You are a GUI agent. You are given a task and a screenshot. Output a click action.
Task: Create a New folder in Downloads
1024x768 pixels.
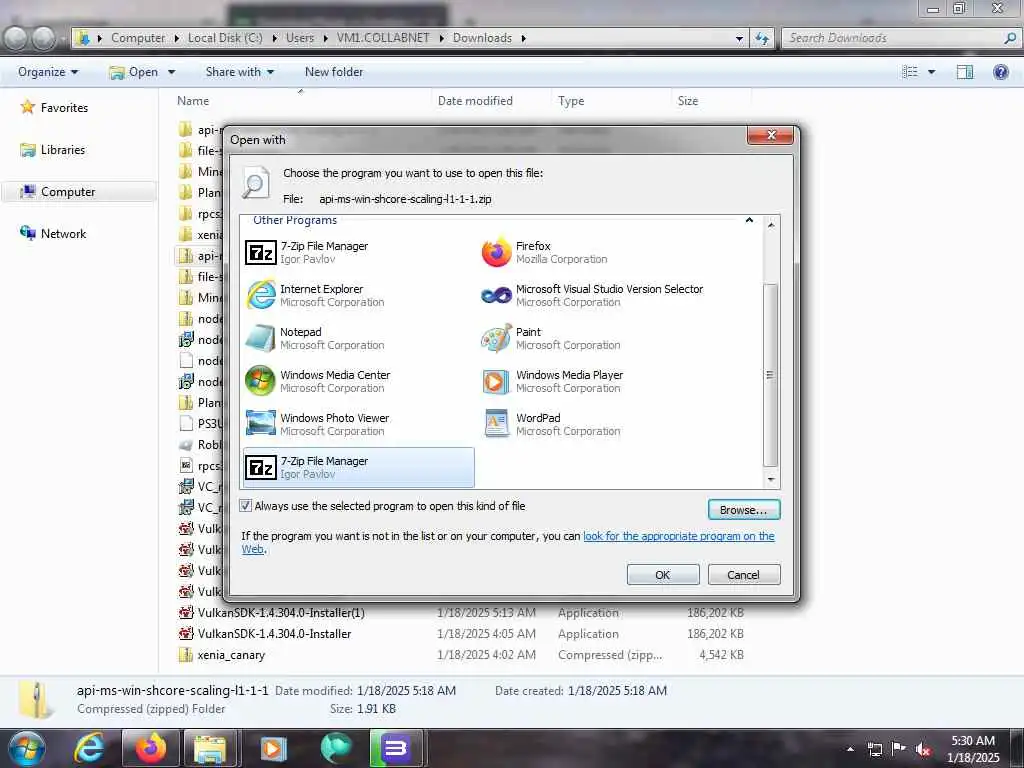(334, 72)
